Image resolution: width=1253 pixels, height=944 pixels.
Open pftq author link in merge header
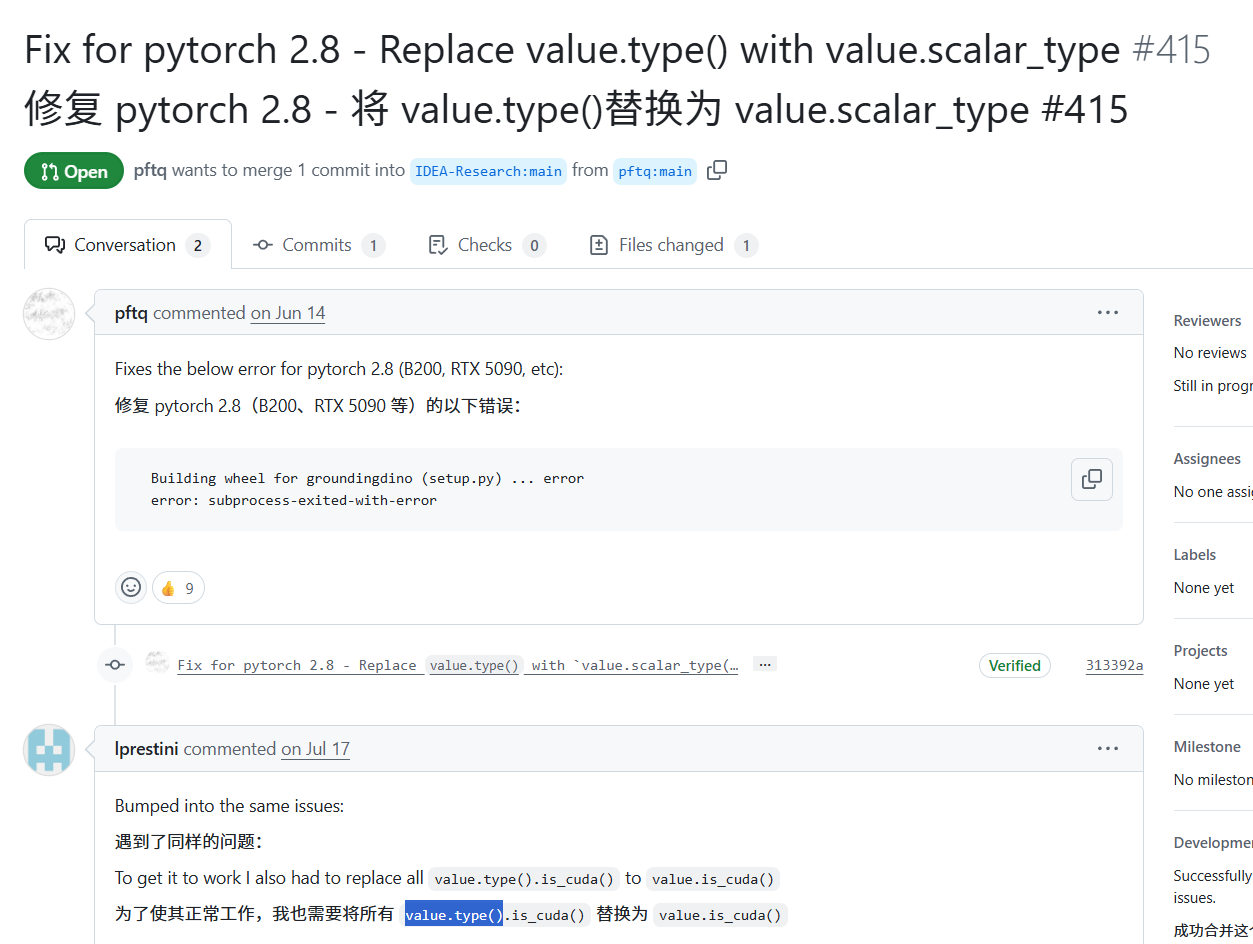[150, 170]
